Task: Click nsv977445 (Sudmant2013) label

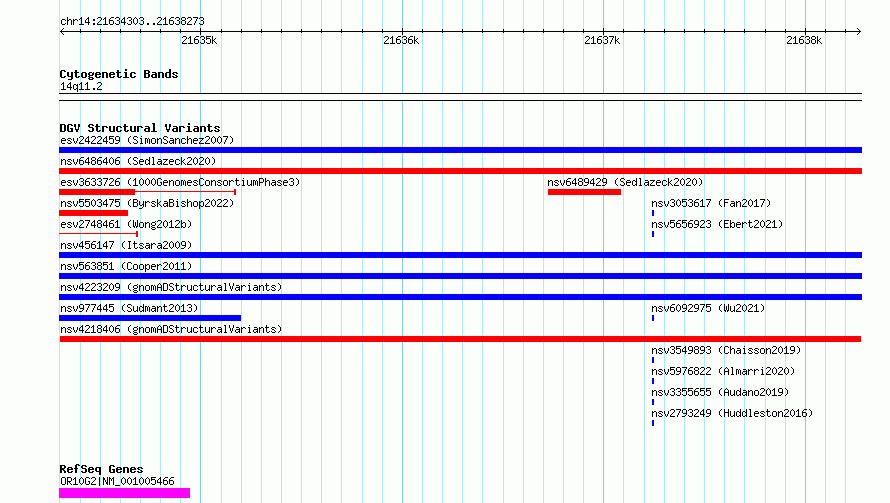Action: pyautogui.click(x=129, y=308)
